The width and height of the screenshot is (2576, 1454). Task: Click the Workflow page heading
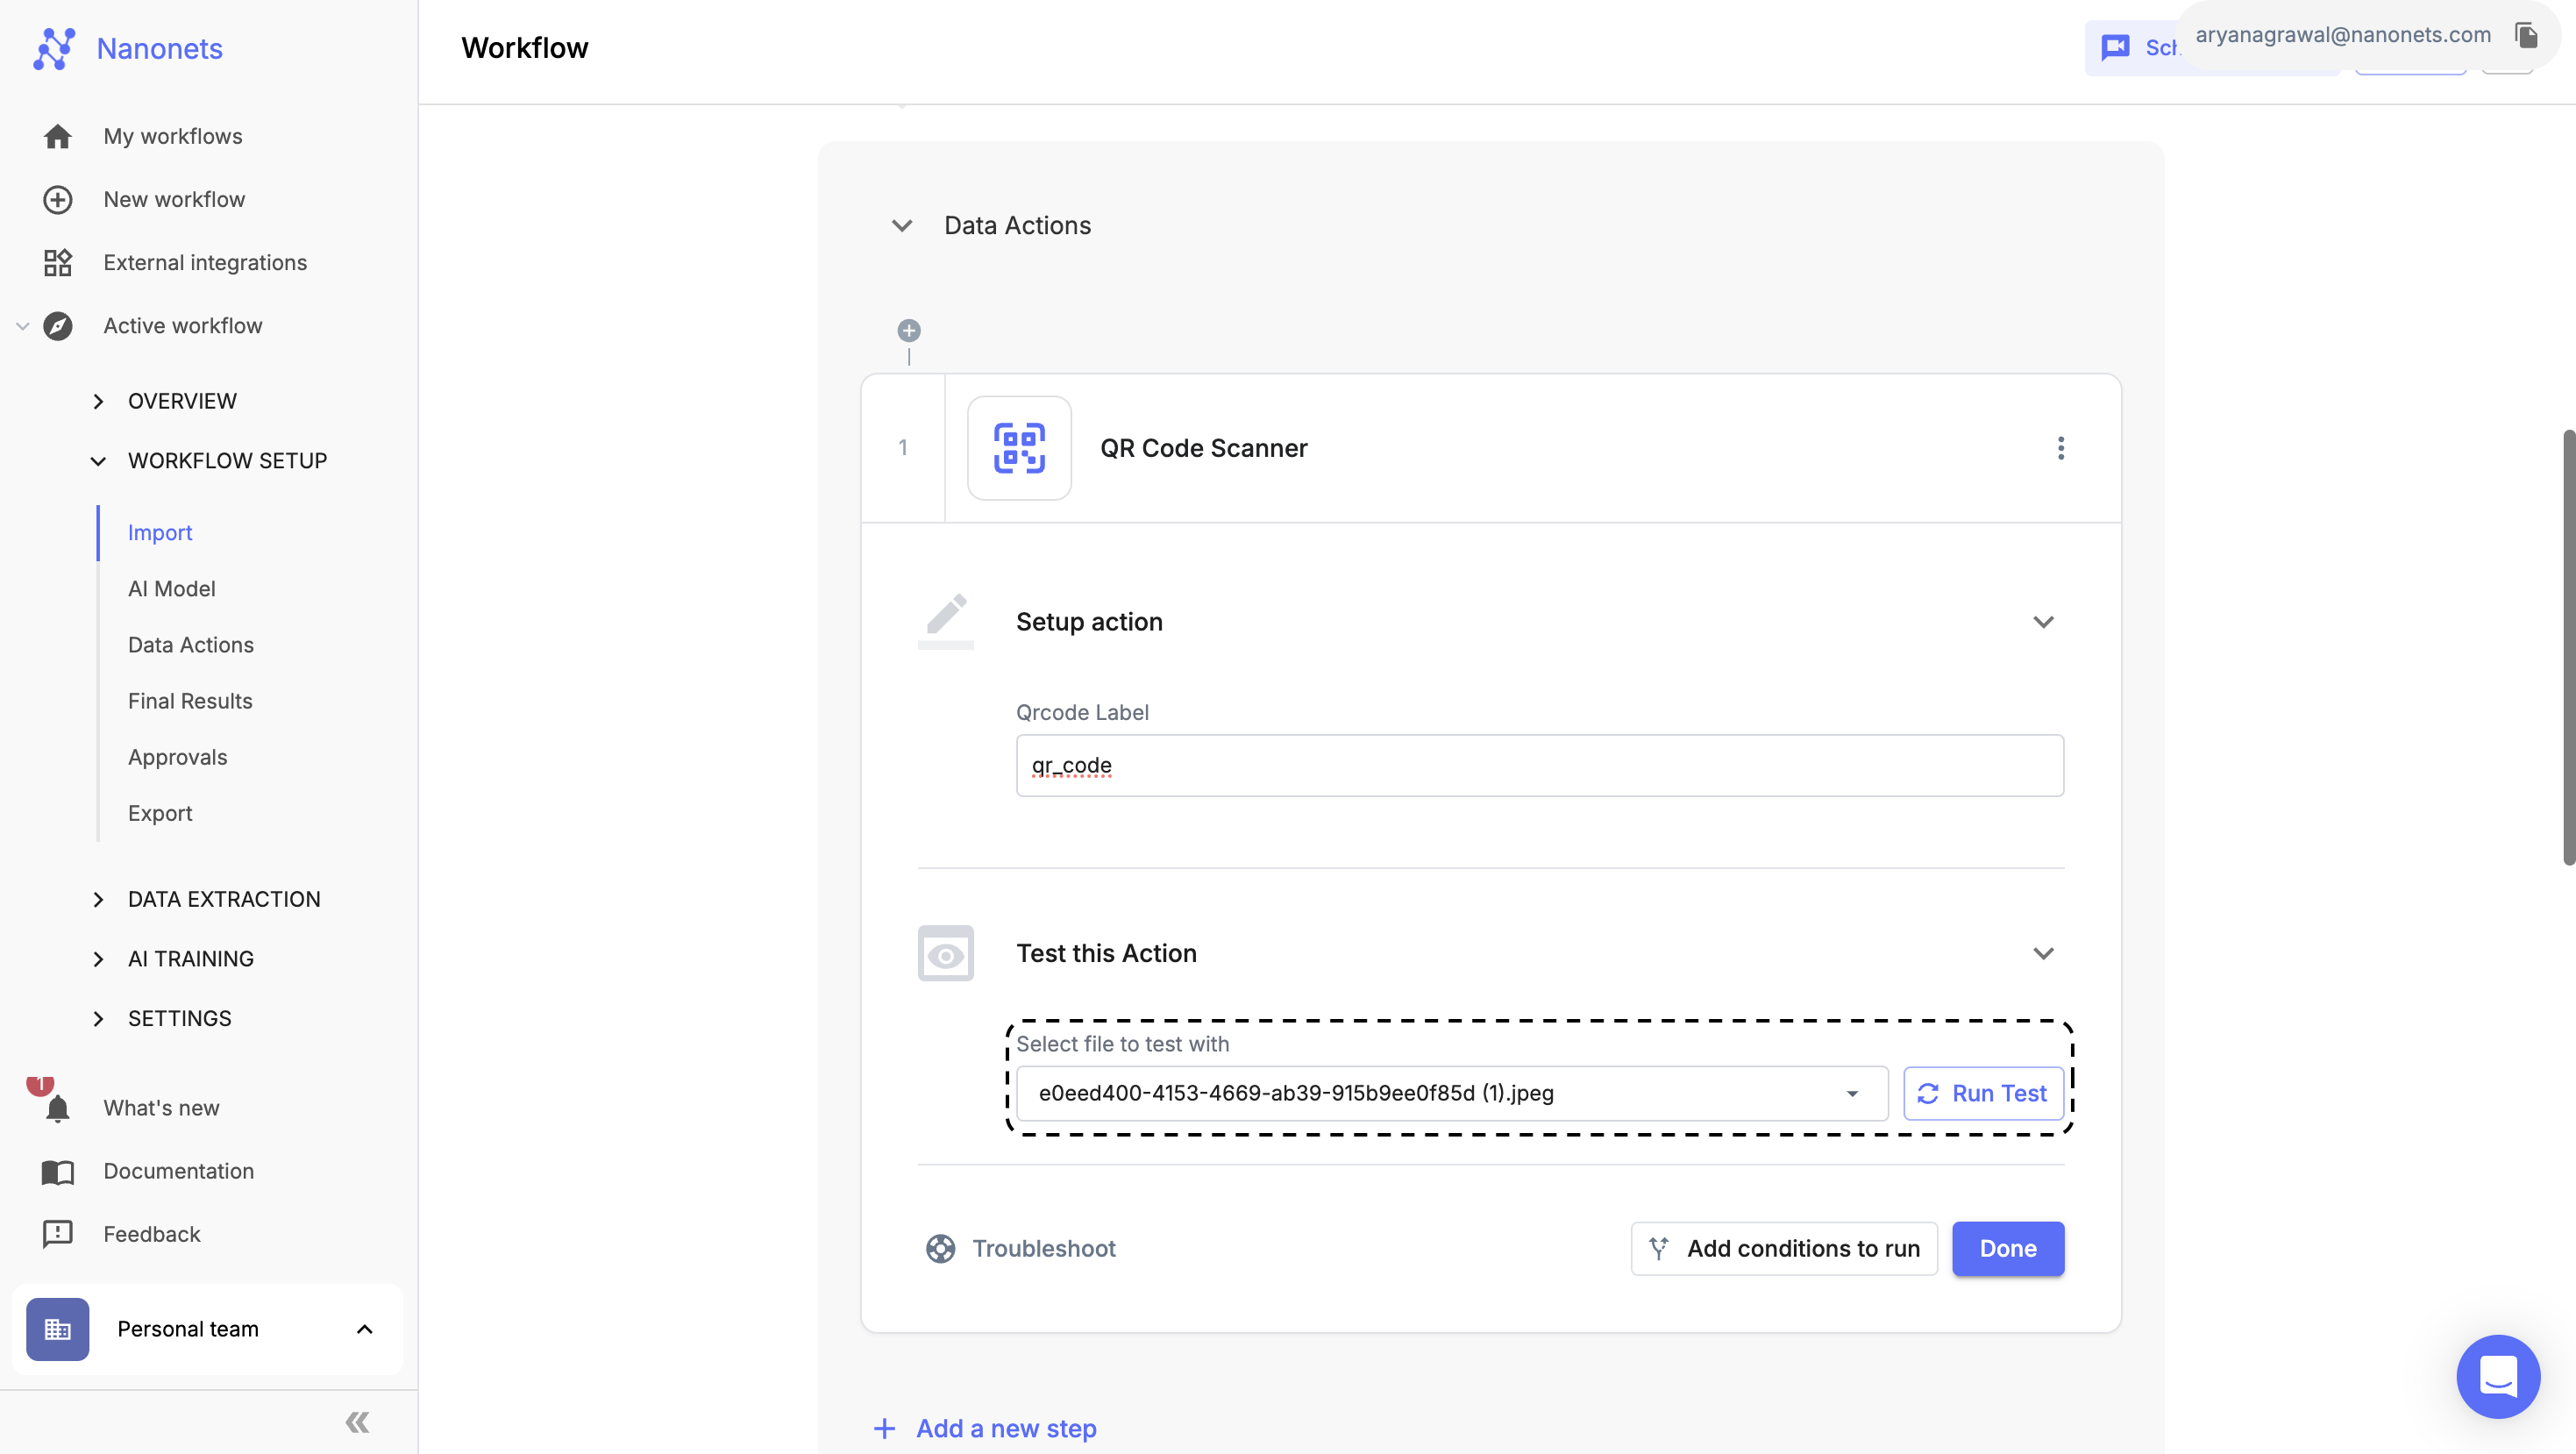click(x=524, y=47)
